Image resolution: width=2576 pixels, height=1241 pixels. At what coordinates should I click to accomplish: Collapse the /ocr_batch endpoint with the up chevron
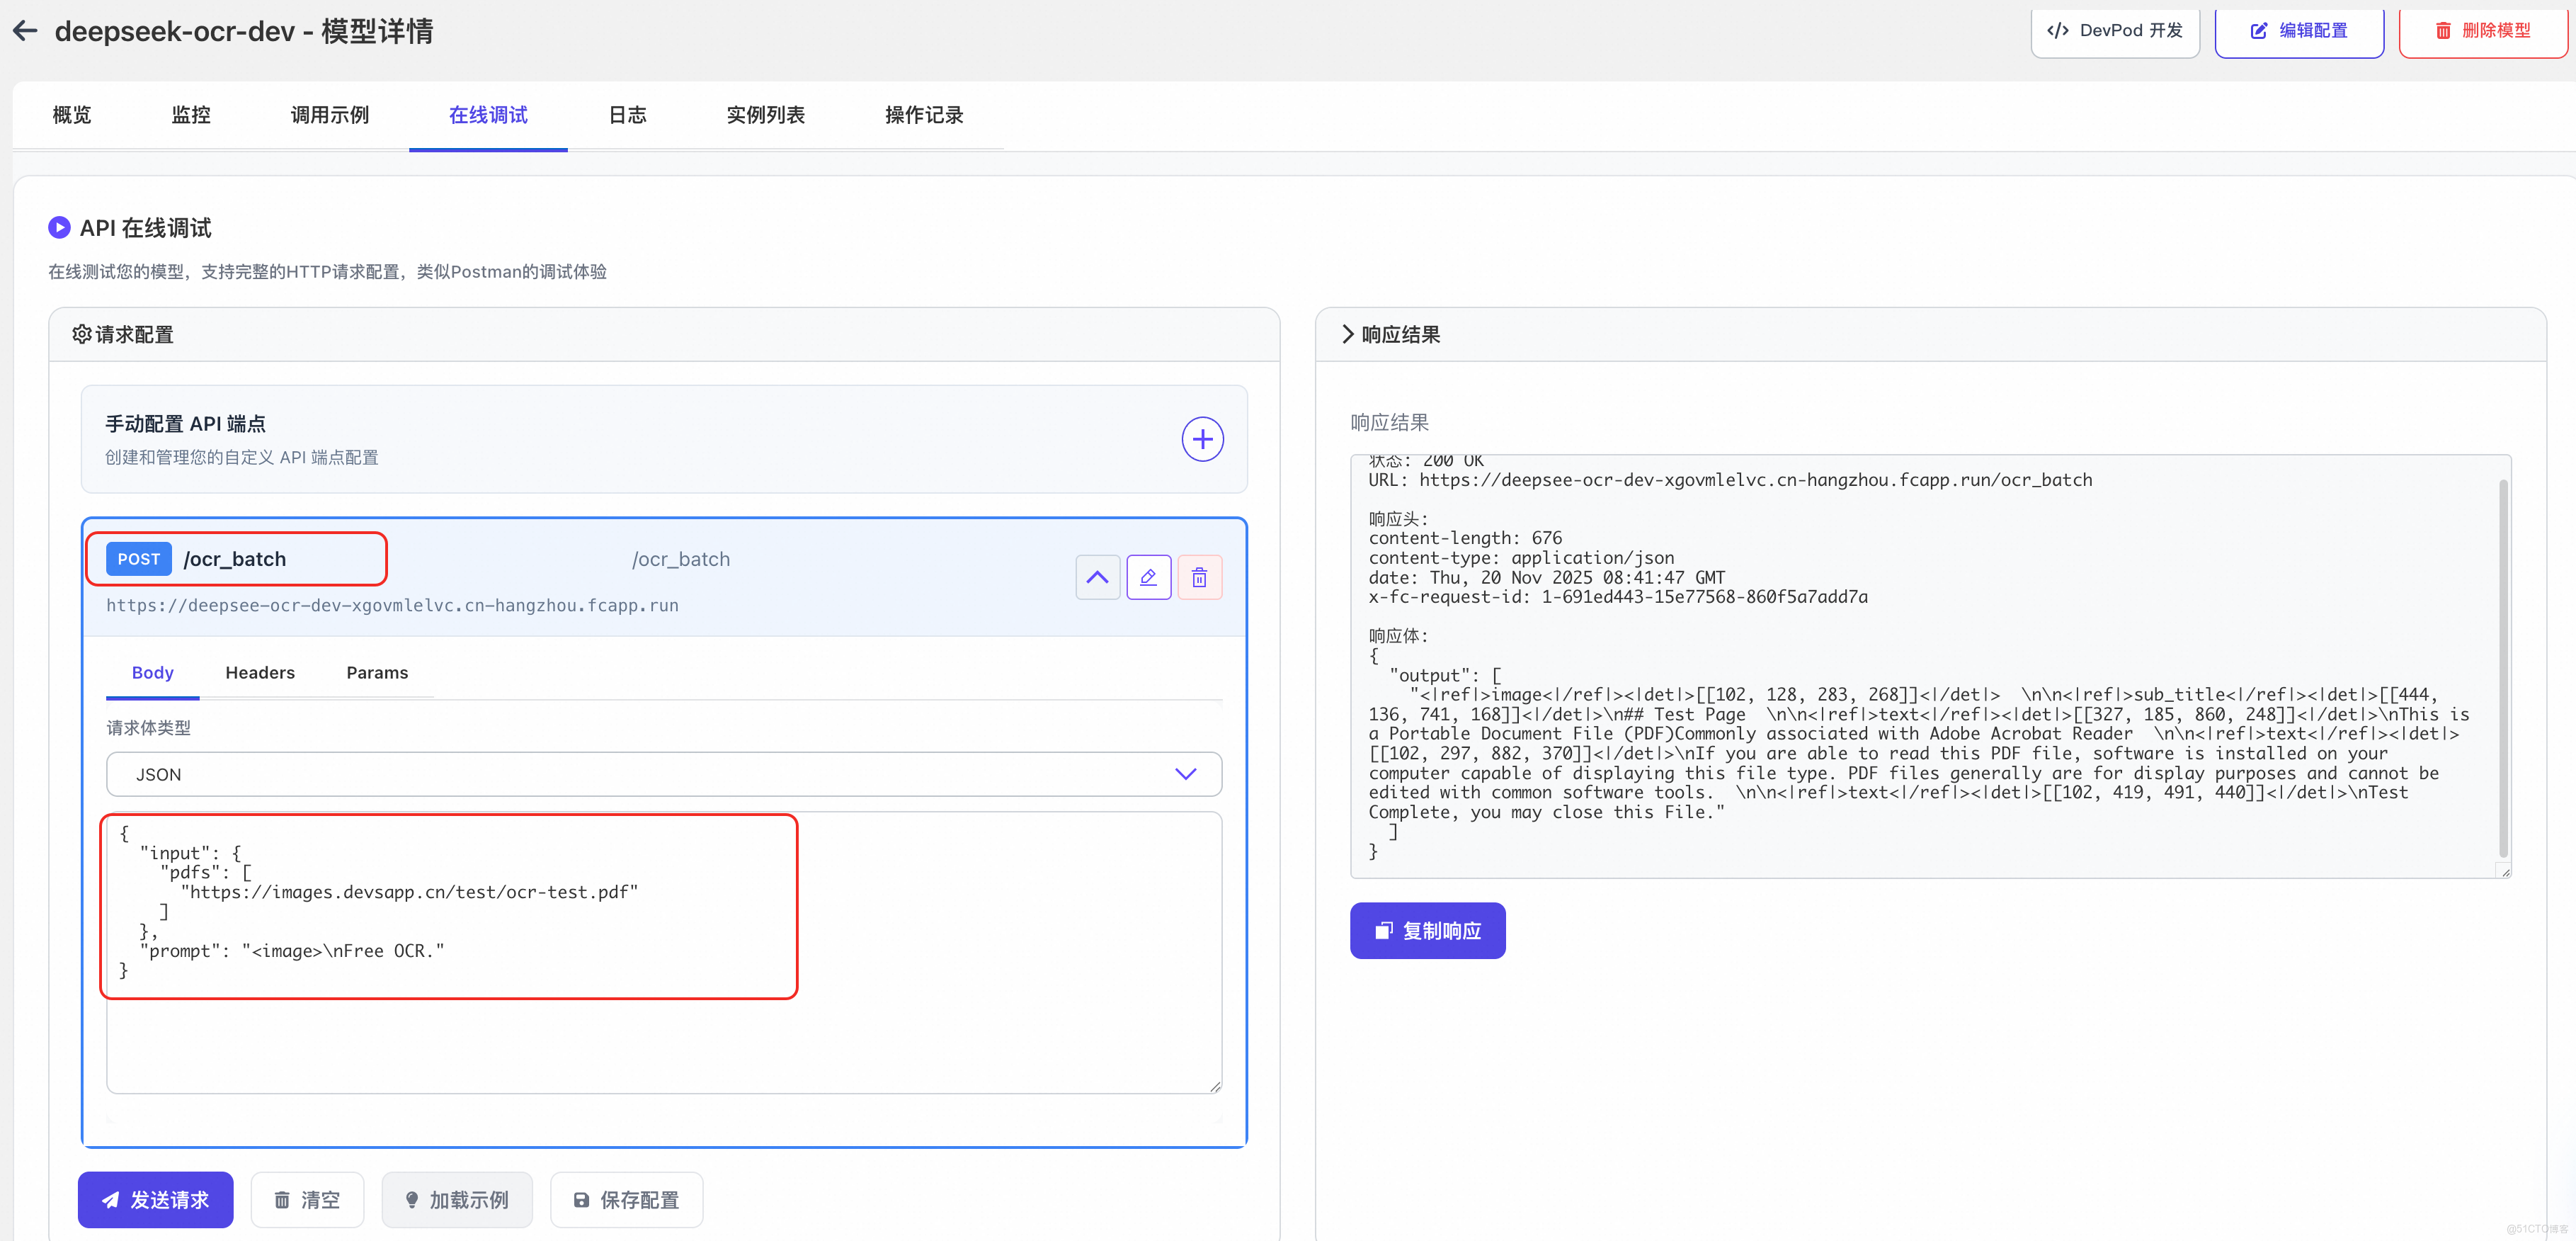(x=1097, y=577)
